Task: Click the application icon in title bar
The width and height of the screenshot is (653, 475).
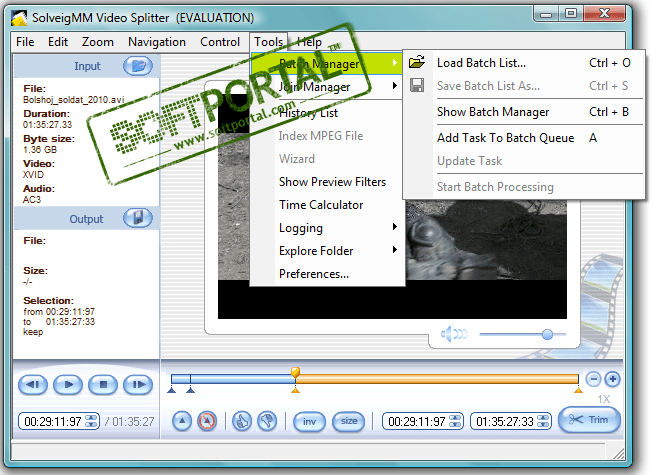Action: coord(19,18)
